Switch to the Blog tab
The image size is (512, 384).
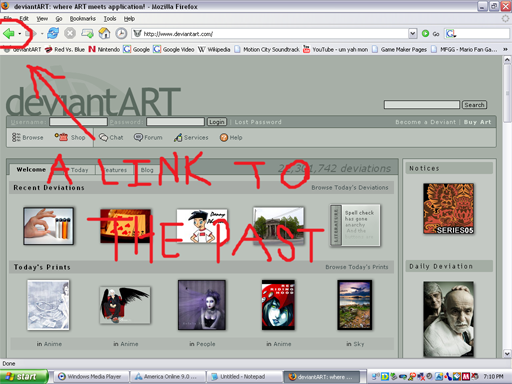[x=147, y=170]
